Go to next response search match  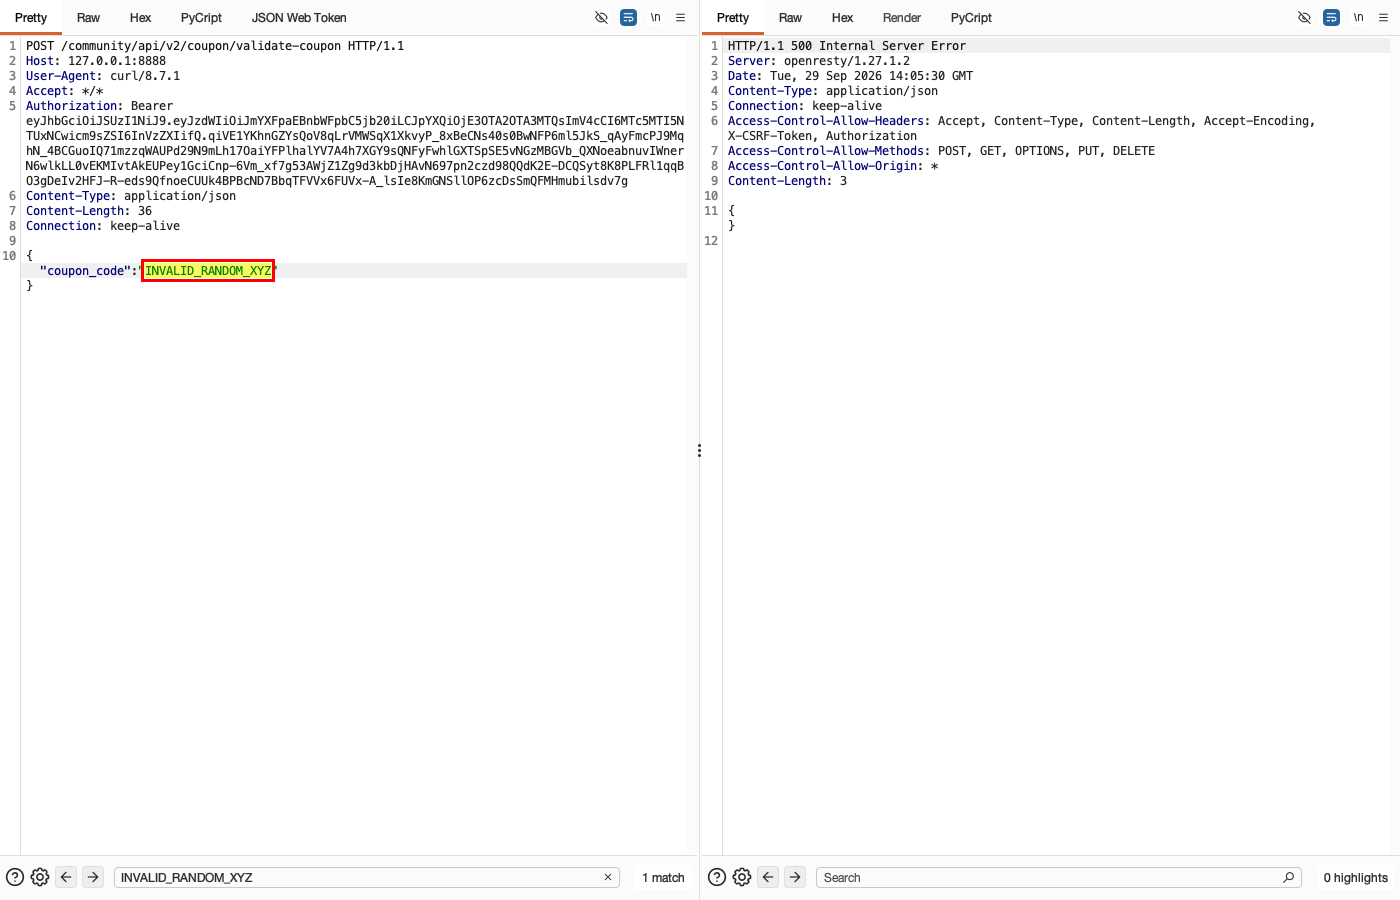tap(795, 877)
